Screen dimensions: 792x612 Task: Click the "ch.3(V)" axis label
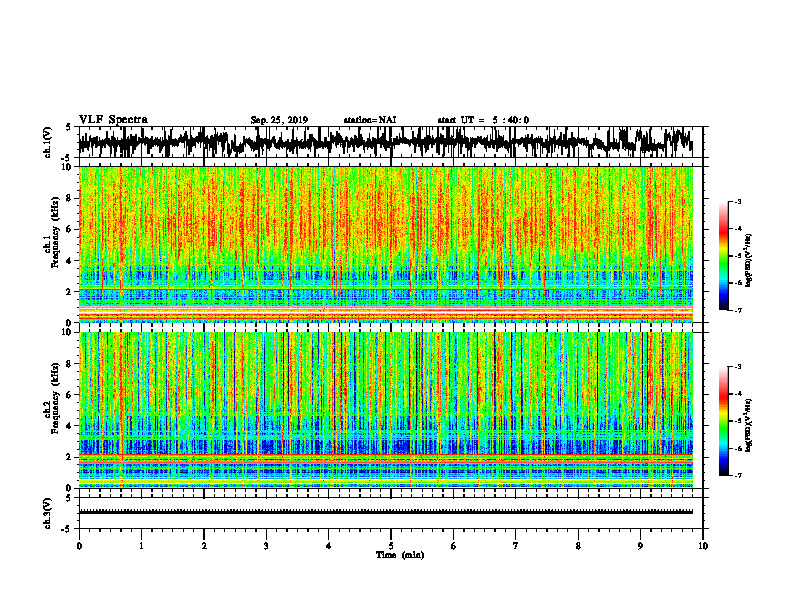[48, 514]
